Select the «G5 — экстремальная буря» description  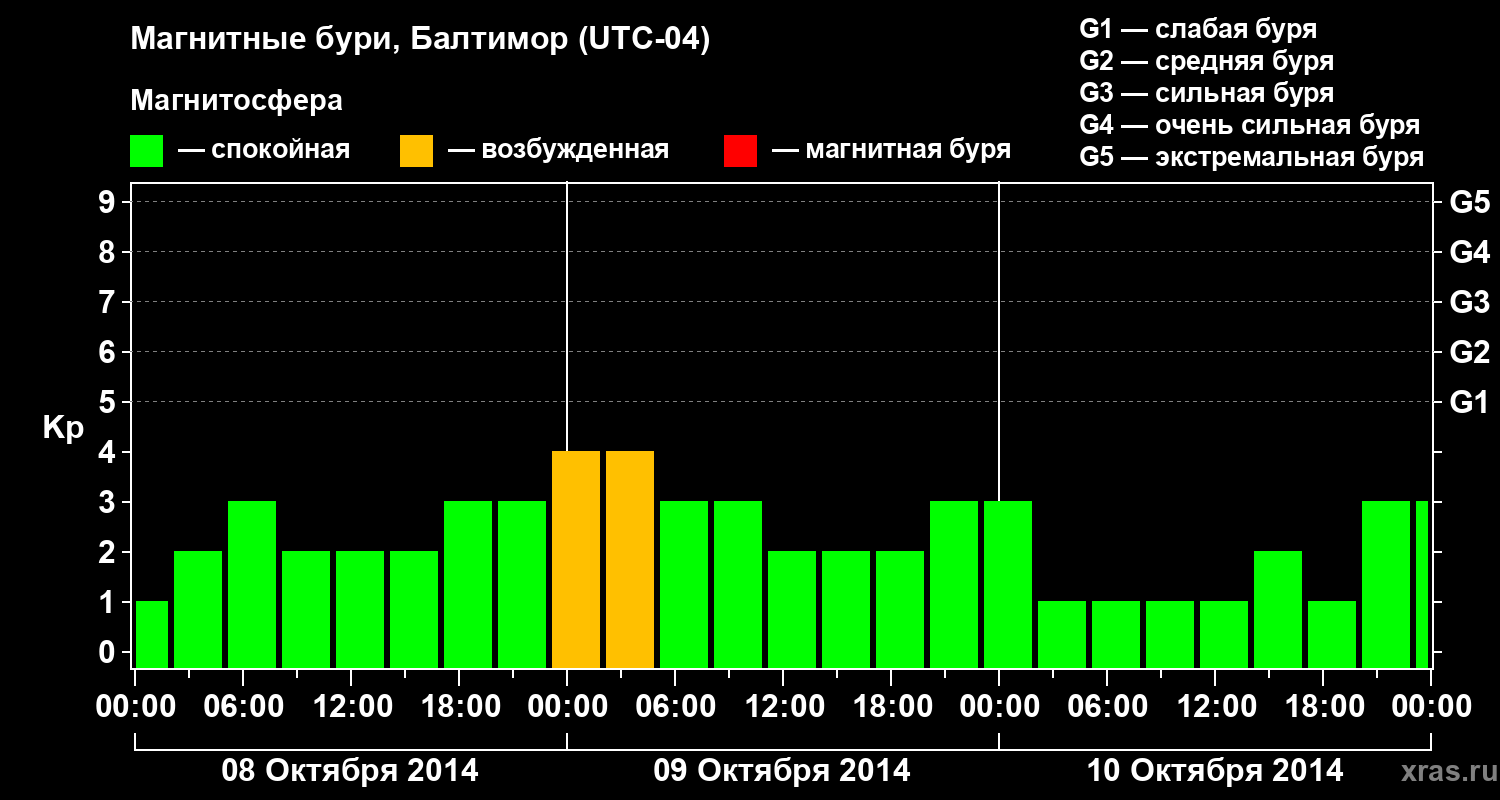pos(1252,157)
